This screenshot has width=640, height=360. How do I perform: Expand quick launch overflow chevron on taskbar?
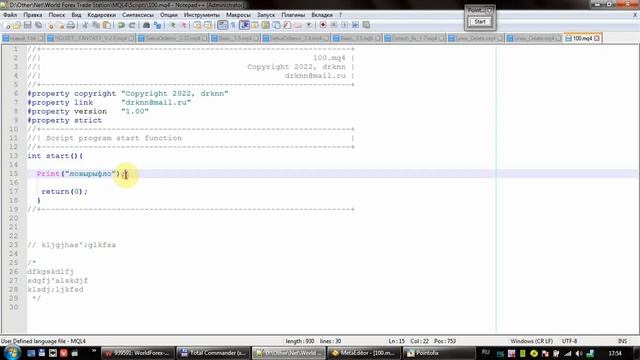tap(93, 350)
